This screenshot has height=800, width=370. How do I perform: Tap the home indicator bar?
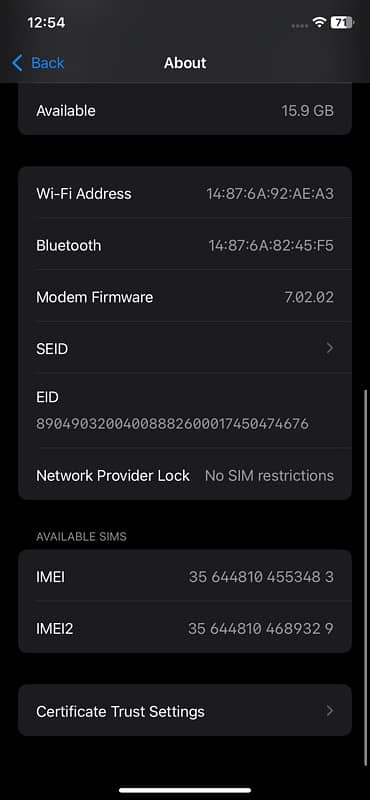(185, 790)
